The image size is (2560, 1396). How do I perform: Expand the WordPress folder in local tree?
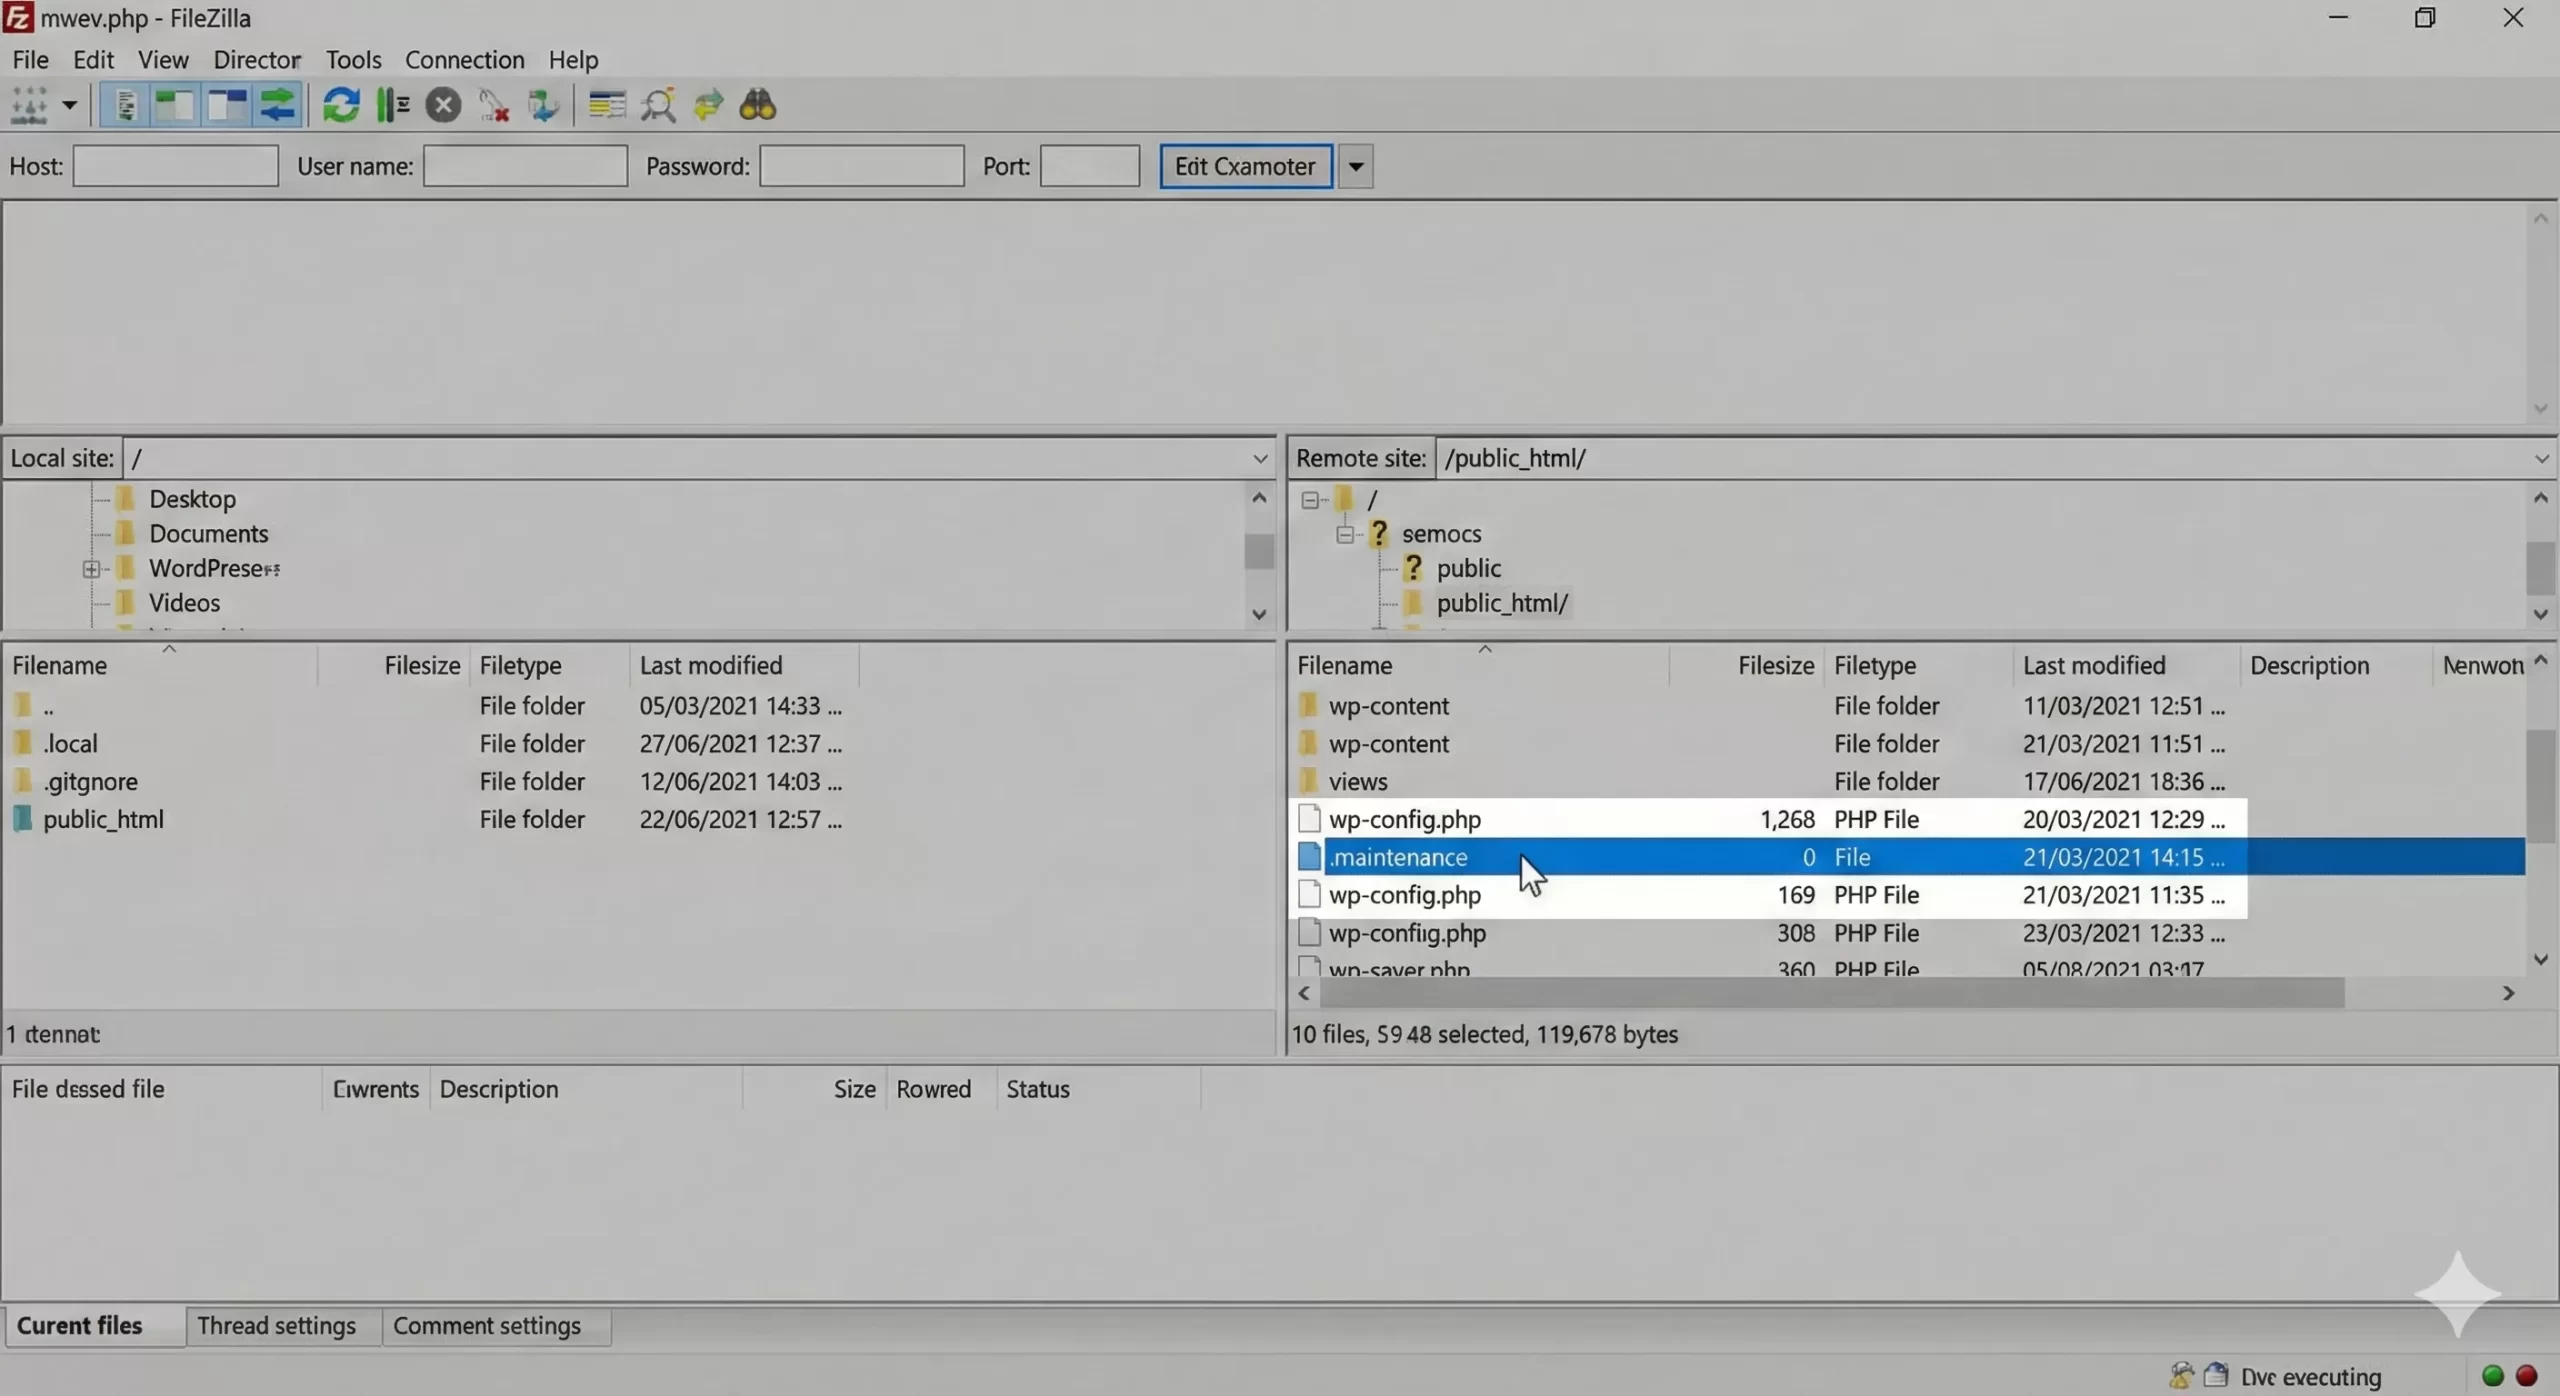pos(91,569)
